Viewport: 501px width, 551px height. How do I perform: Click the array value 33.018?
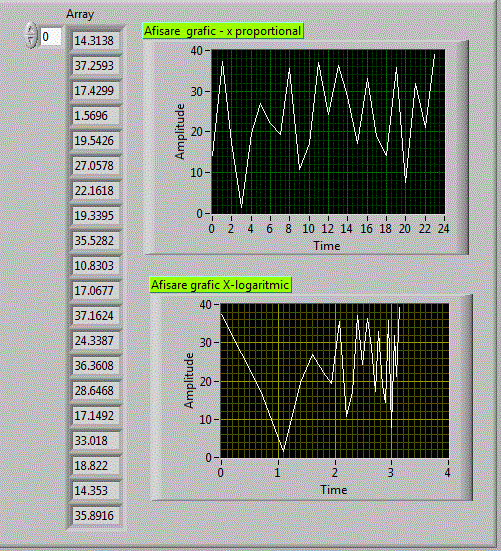tap(94, 441)
